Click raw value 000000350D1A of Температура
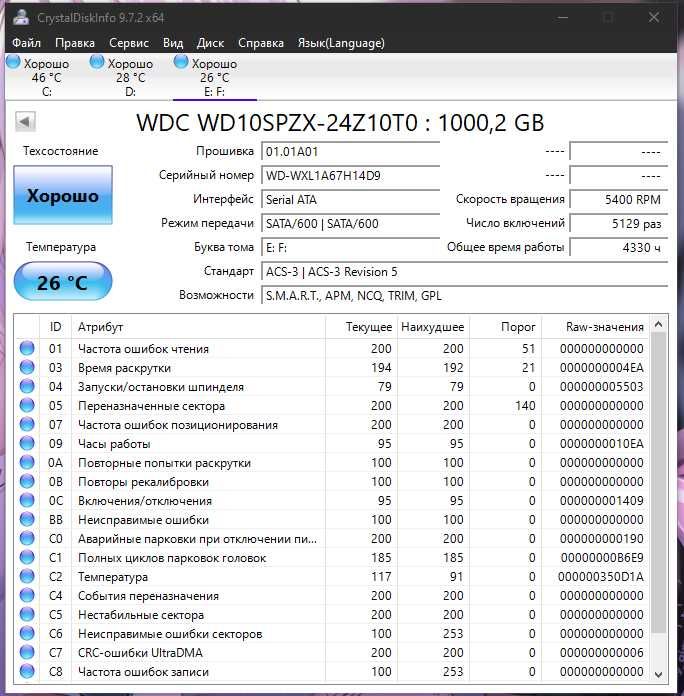 [x=601, y=577]
